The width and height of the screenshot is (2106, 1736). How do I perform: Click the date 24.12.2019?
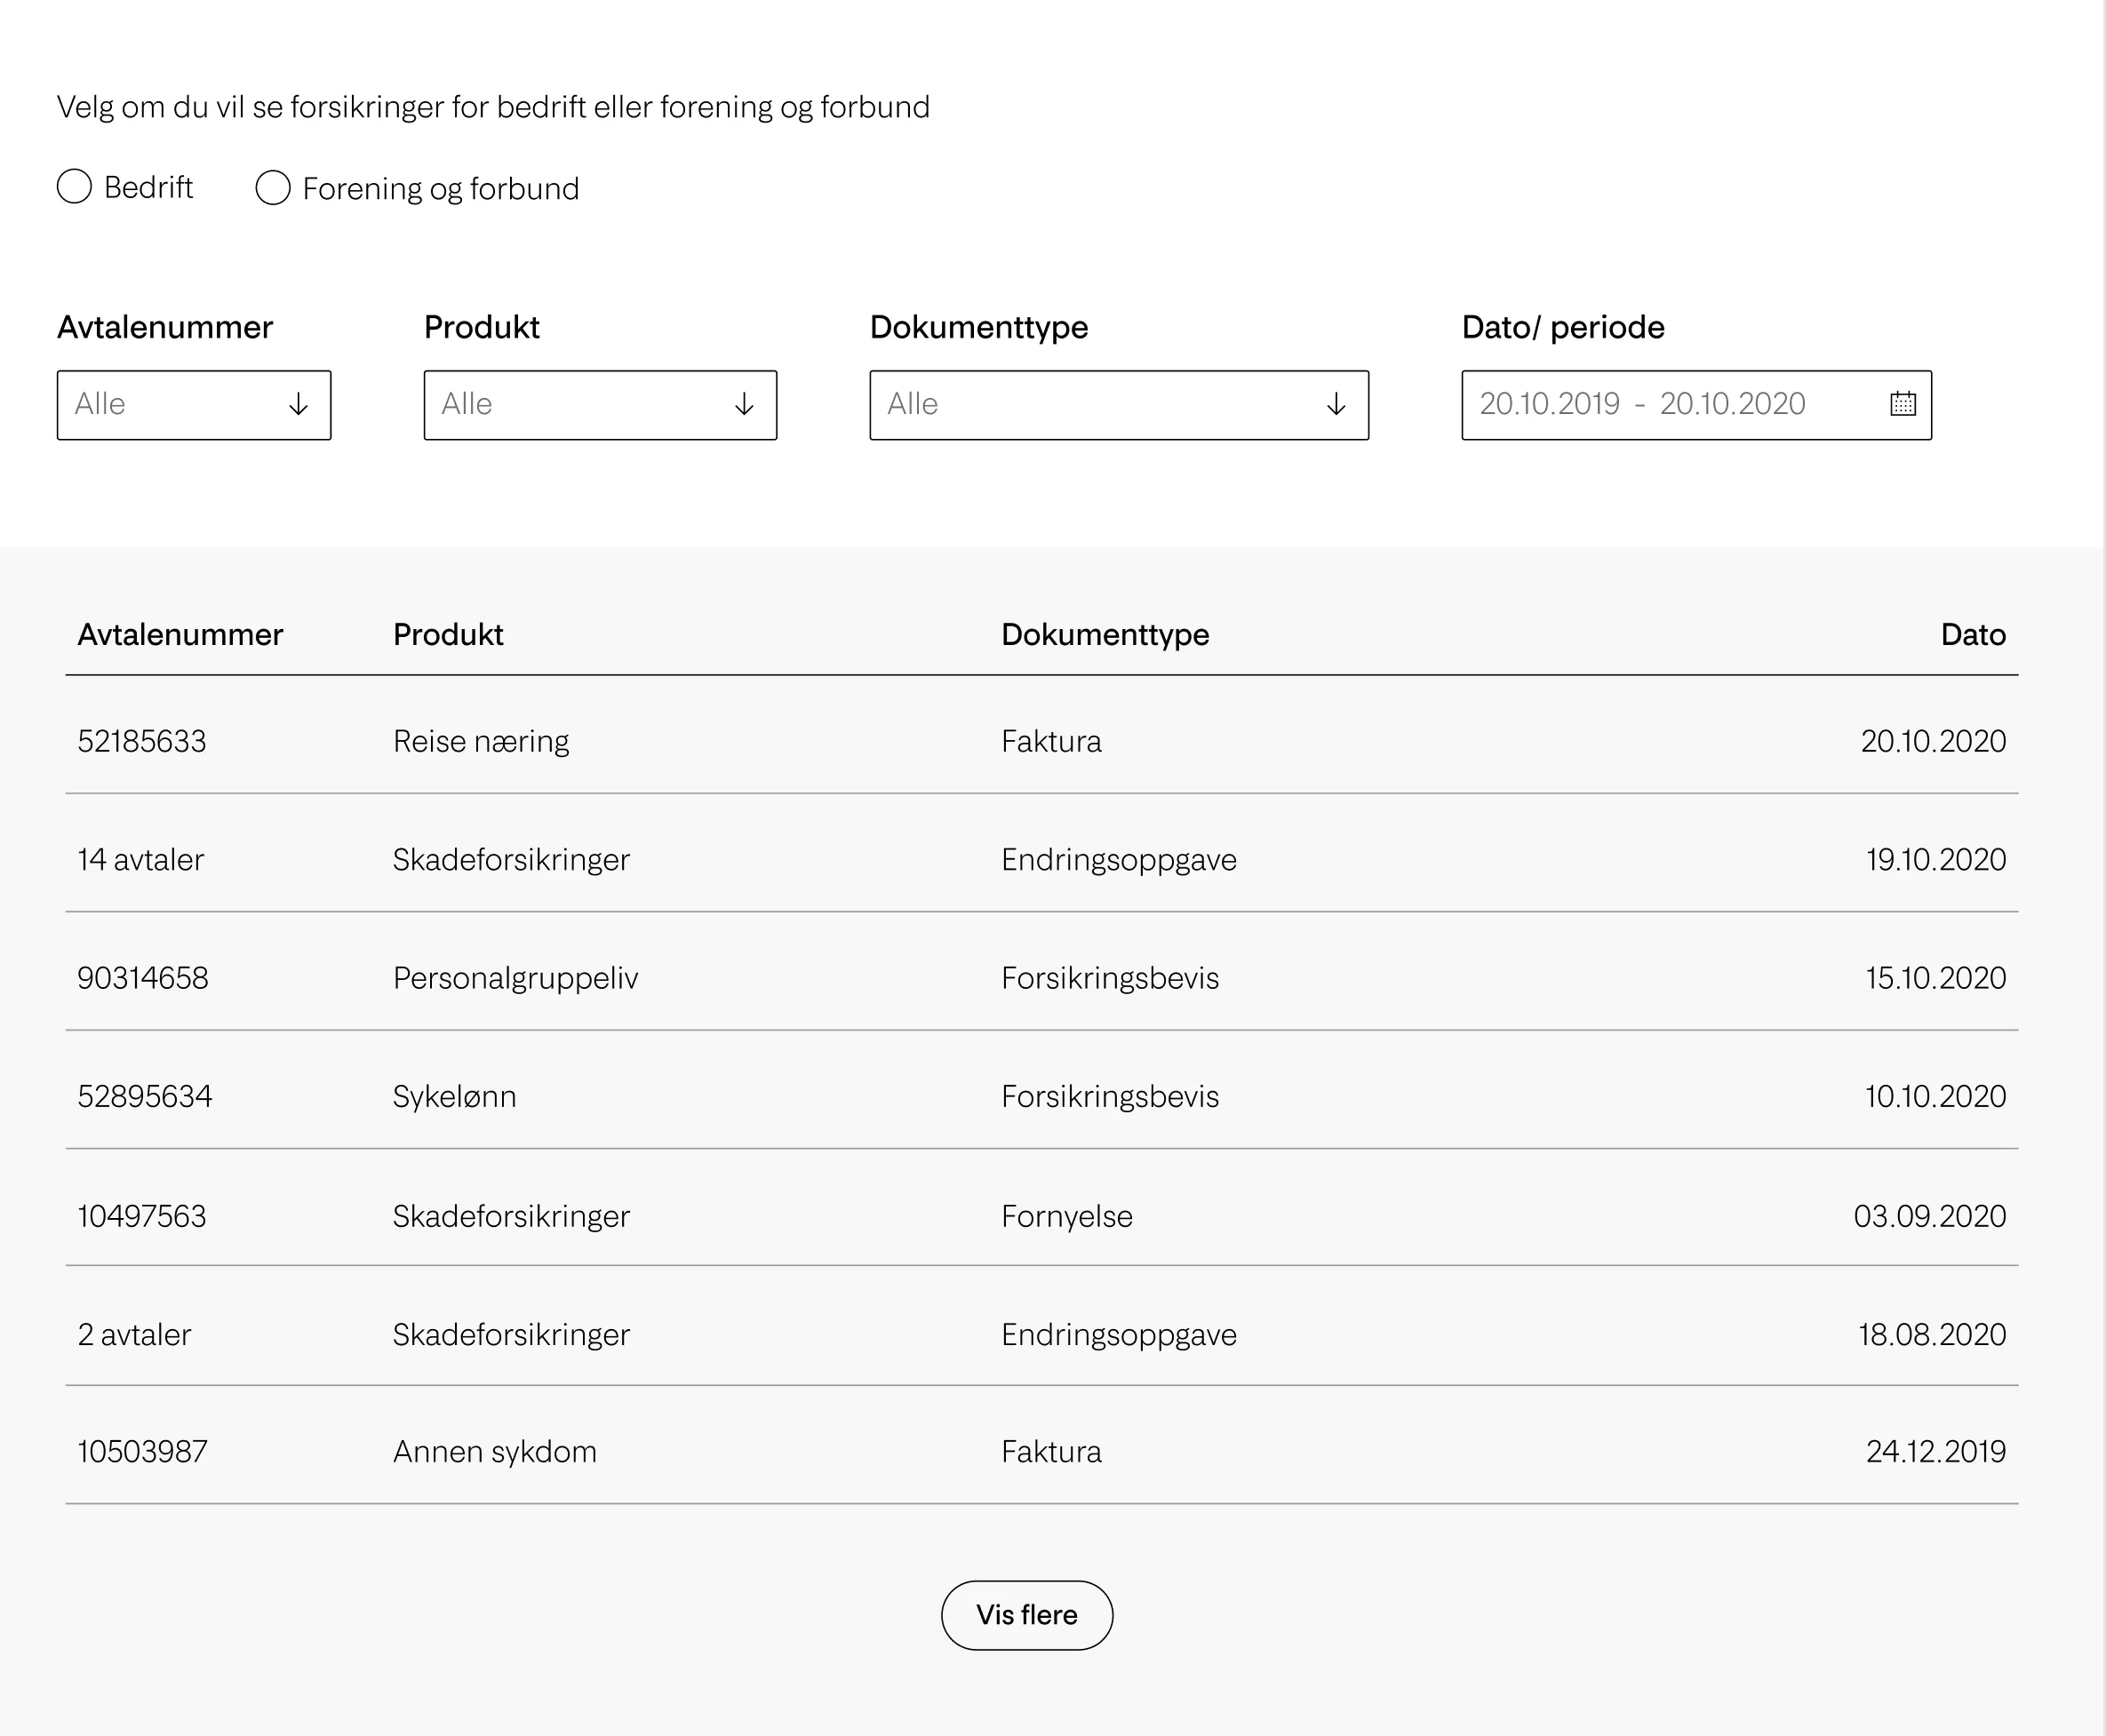tap(1936, 1451)
